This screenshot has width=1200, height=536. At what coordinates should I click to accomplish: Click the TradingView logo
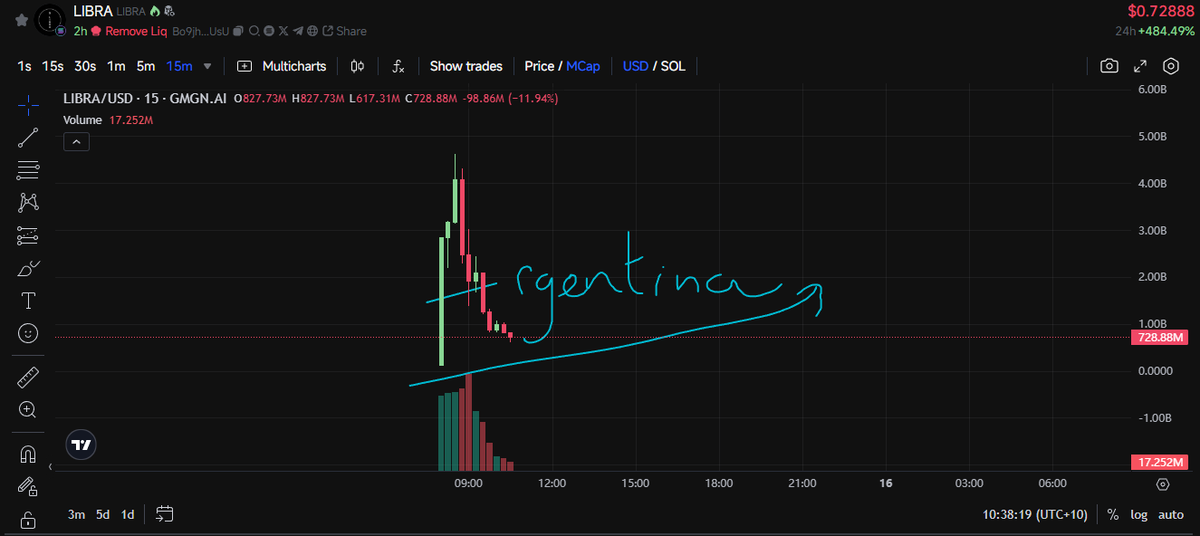[82, 444]
